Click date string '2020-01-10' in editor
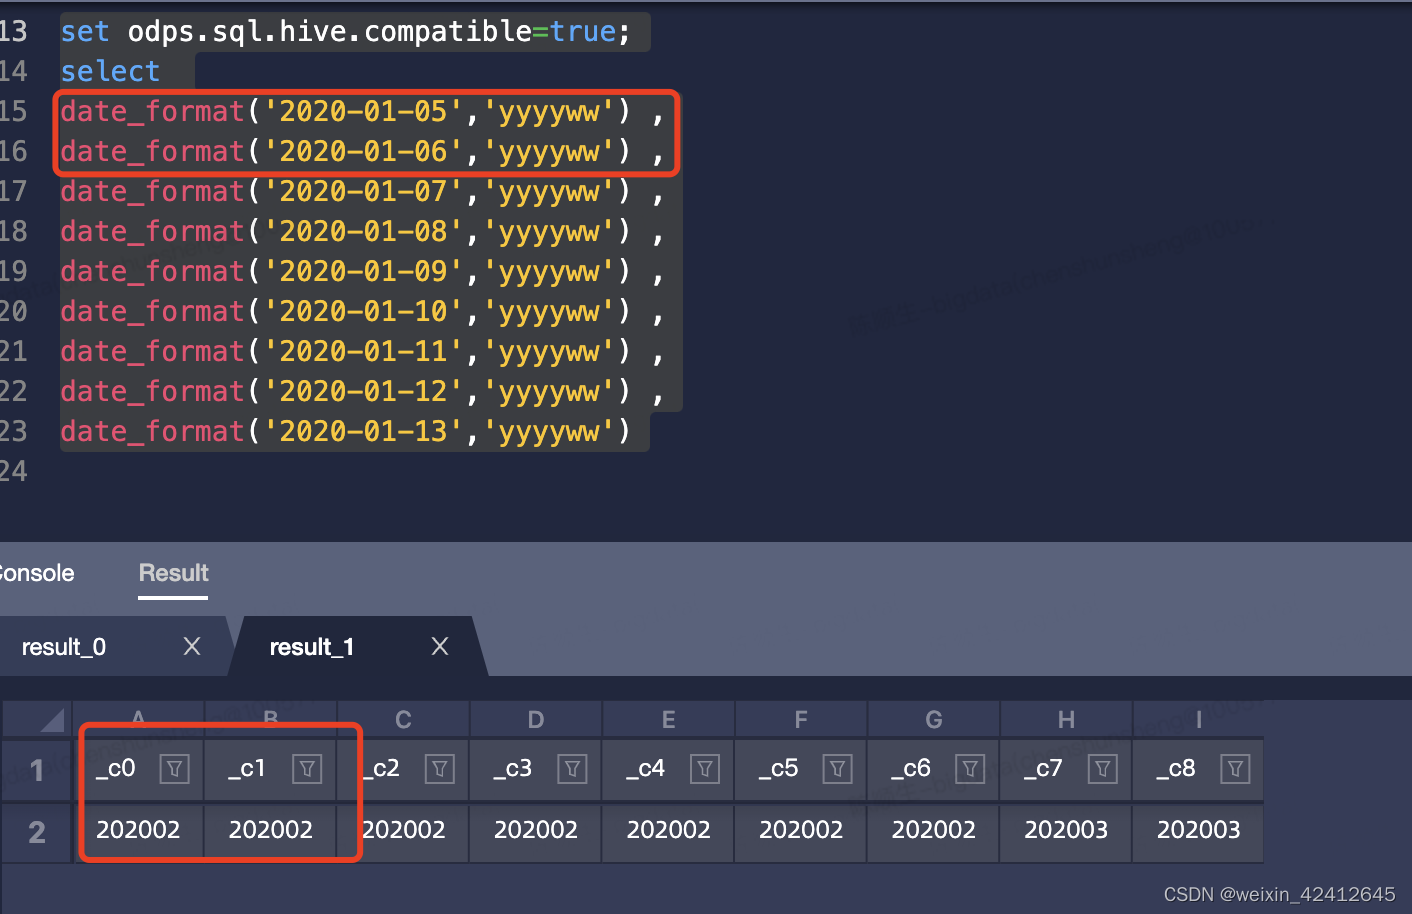Image resolution: width=1412 pixels, height=914 pixels. 363,312
